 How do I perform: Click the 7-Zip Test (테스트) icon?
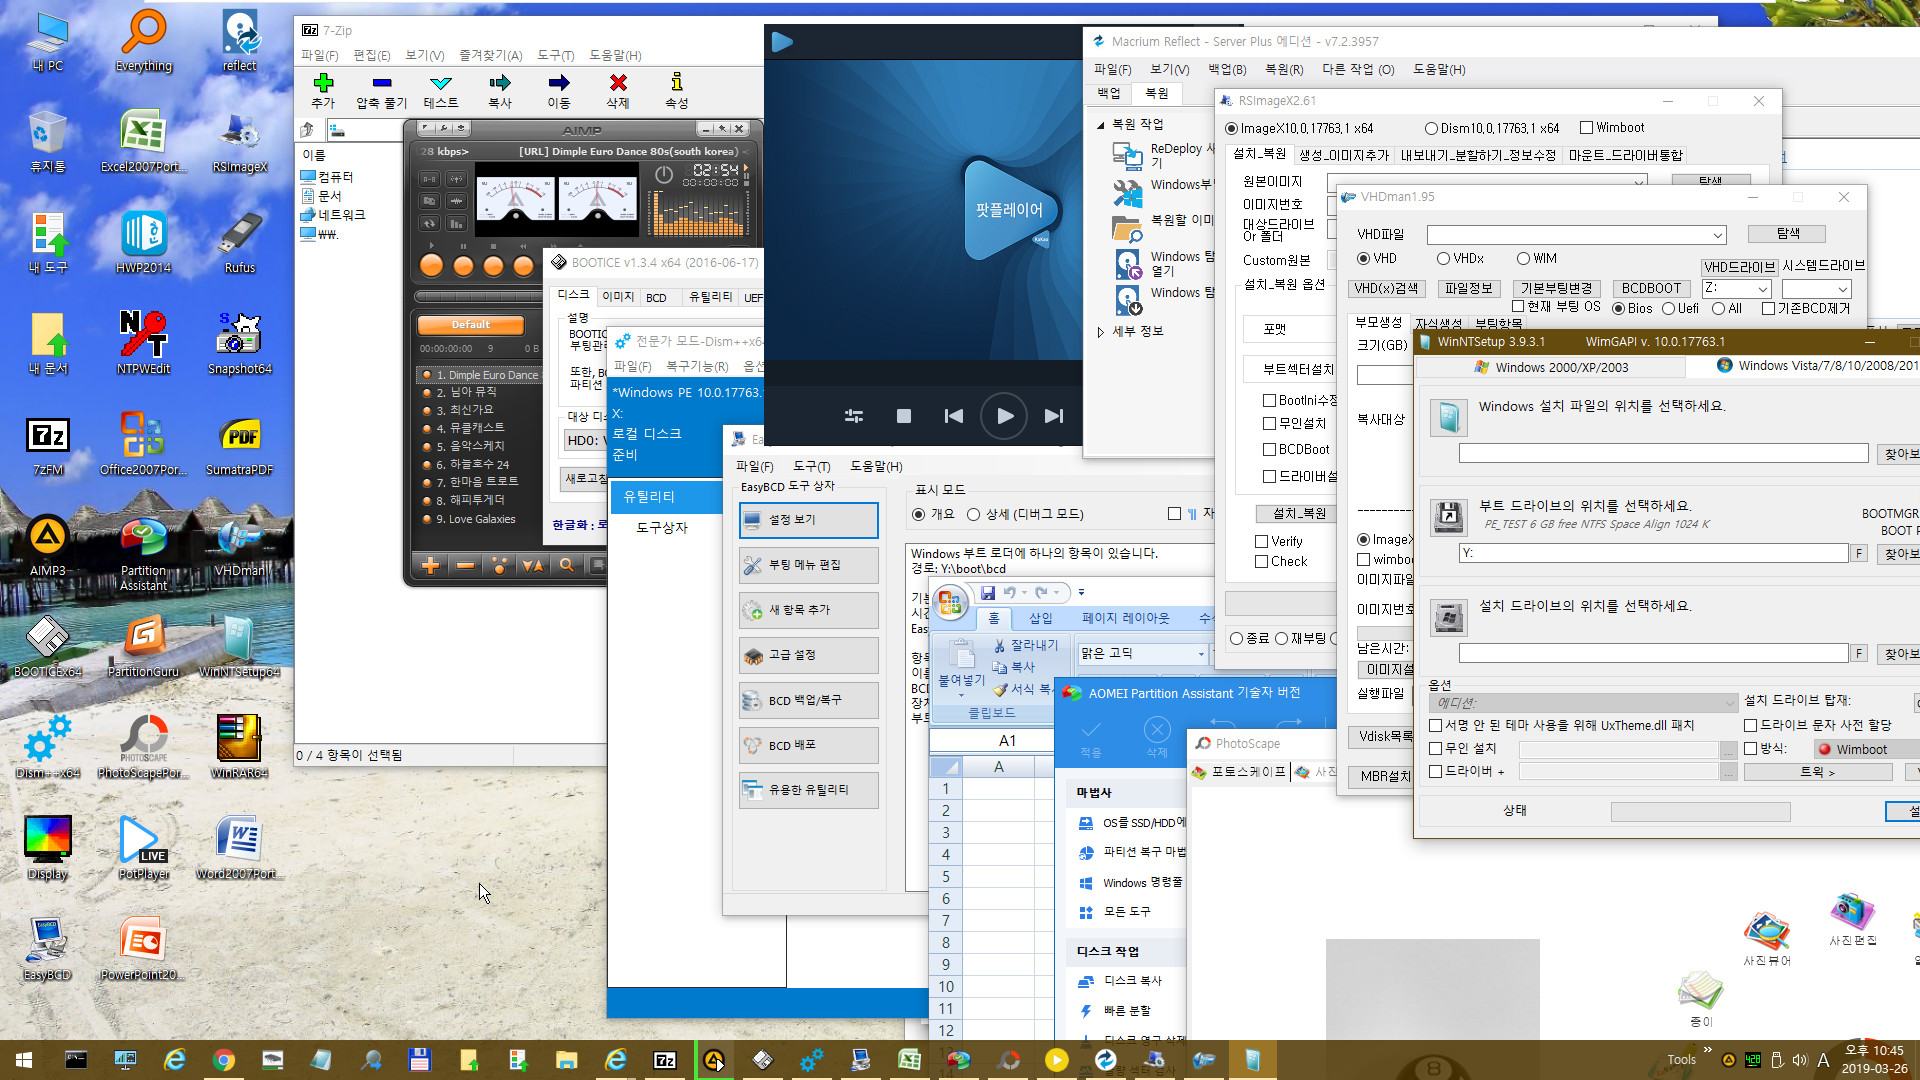440,83
